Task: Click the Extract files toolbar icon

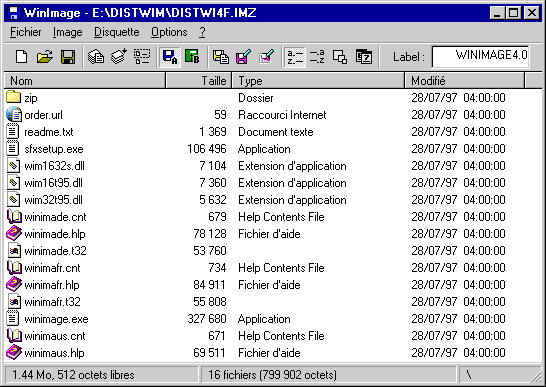Action: tap(96, 56)
